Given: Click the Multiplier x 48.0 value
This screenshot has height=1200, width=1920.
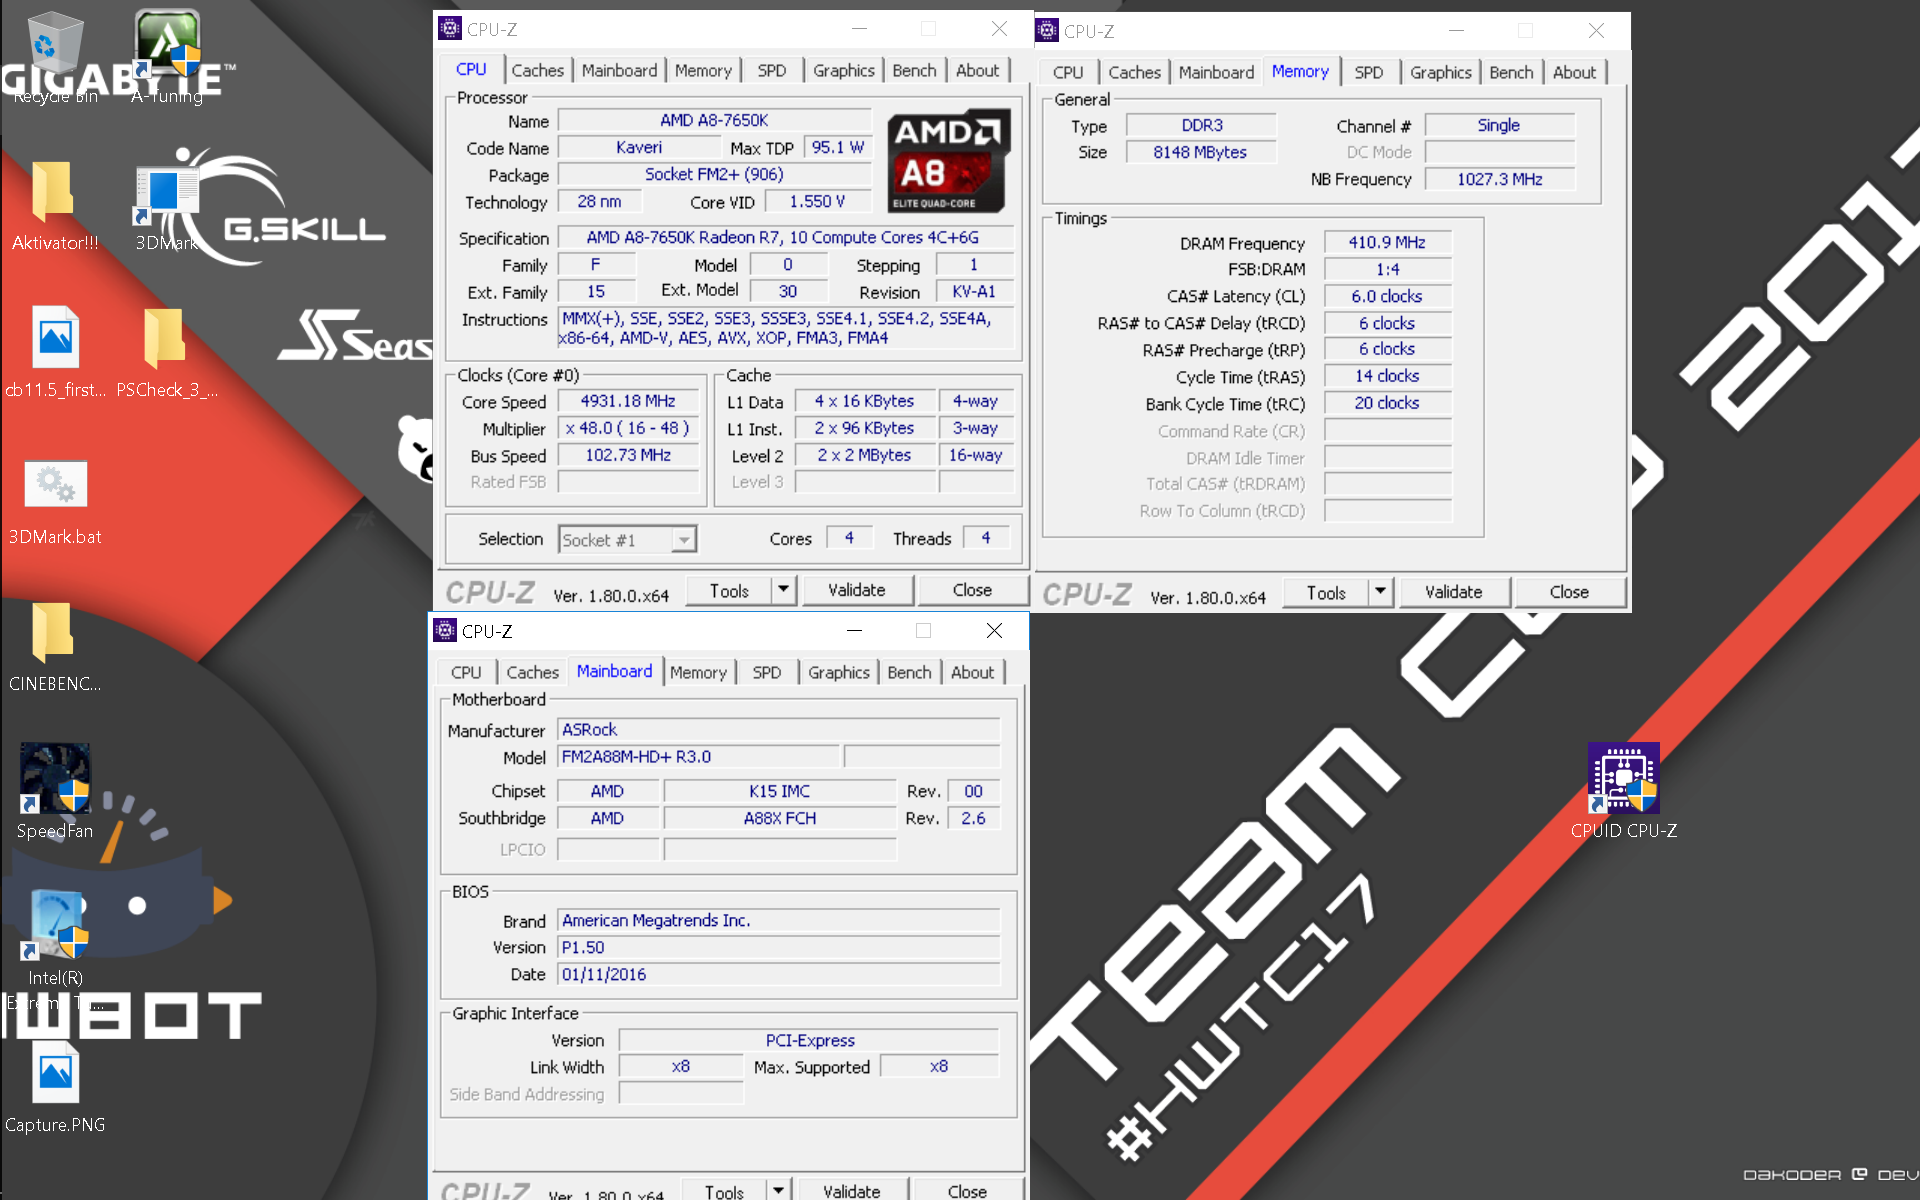Looking at the screenshot, I should click(628, 428).
